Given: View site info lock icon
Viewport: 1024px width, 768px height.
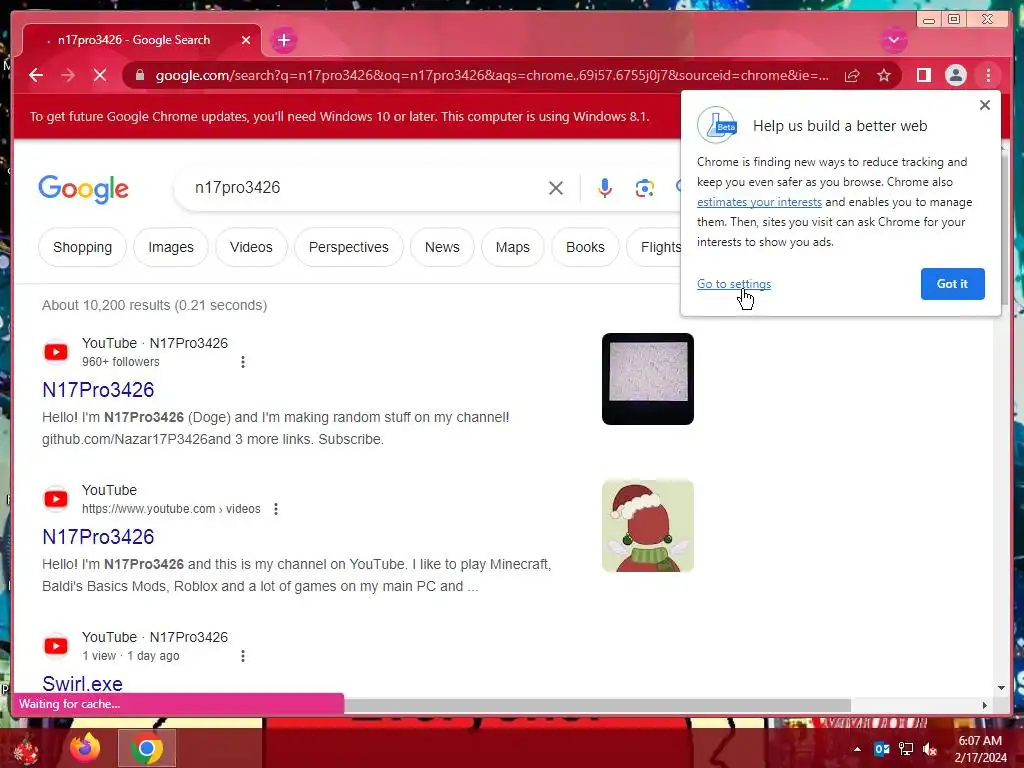Looking at the screenshot, I should point(139,76).
